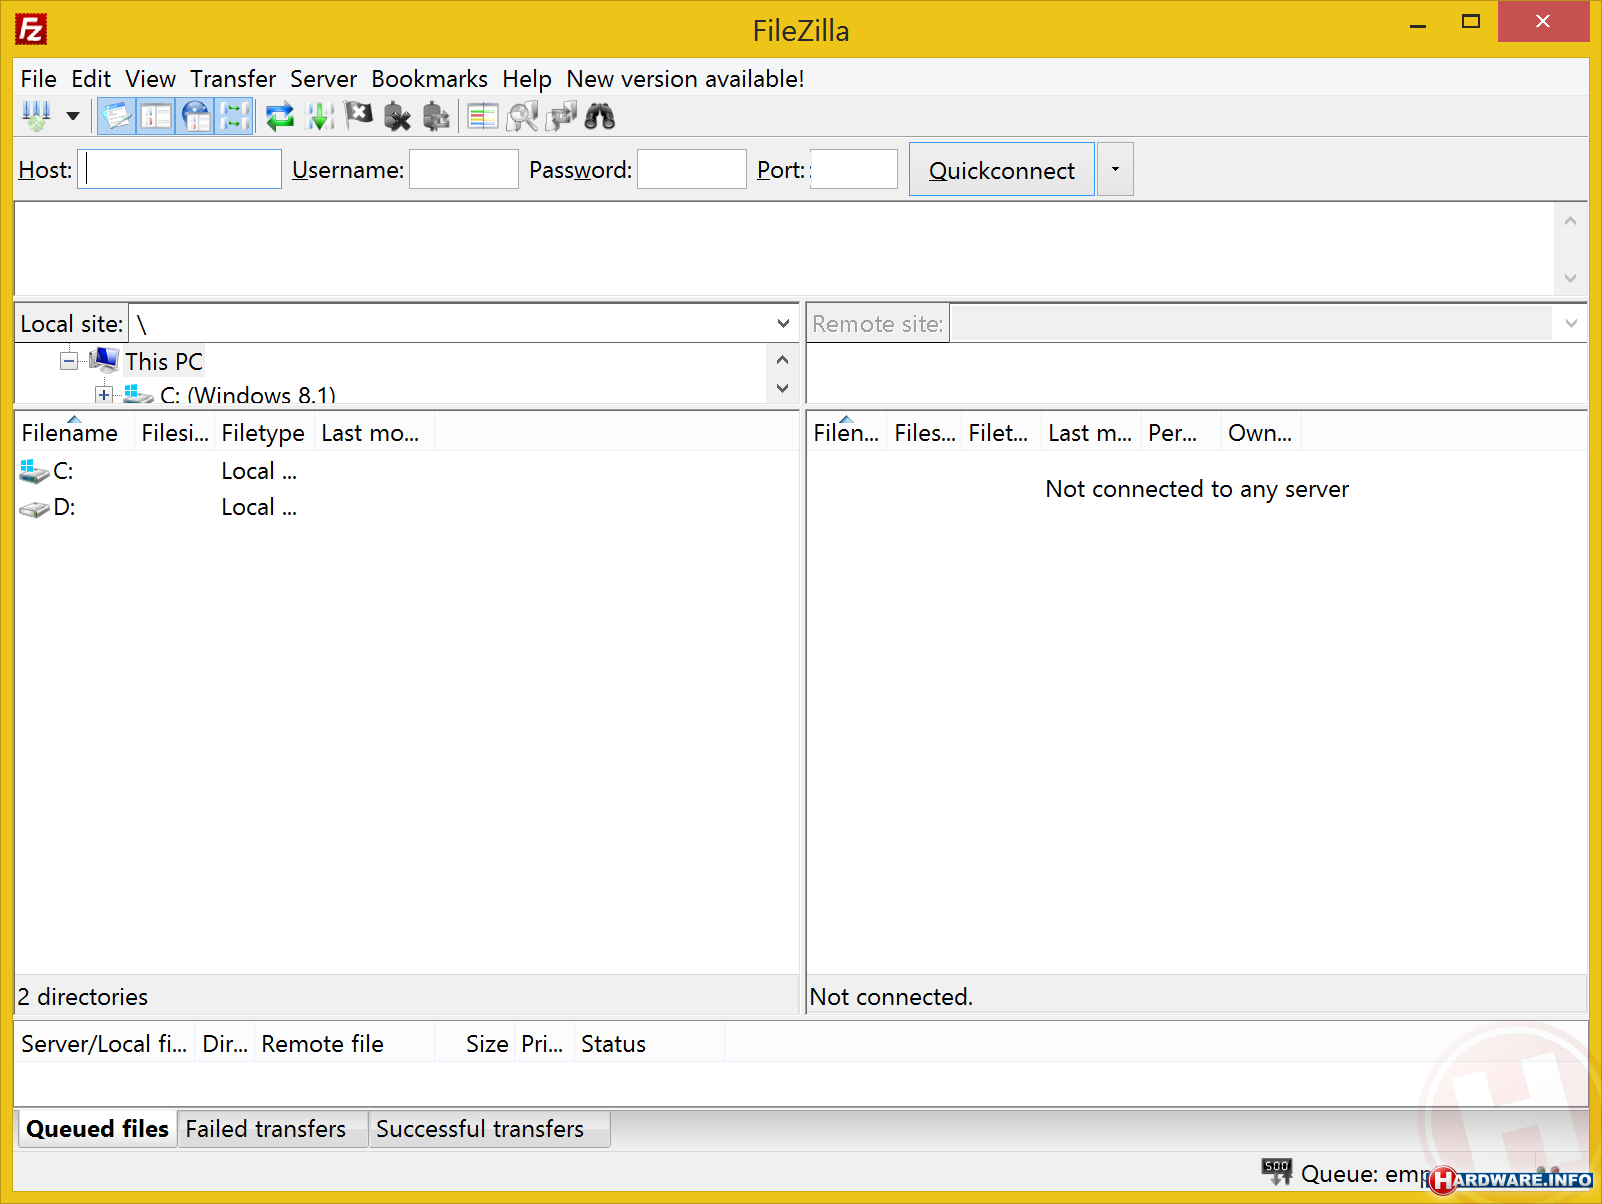Expand the Local site path dropdown
This screenshot has height=1204, width=1602.
point(783,324)
